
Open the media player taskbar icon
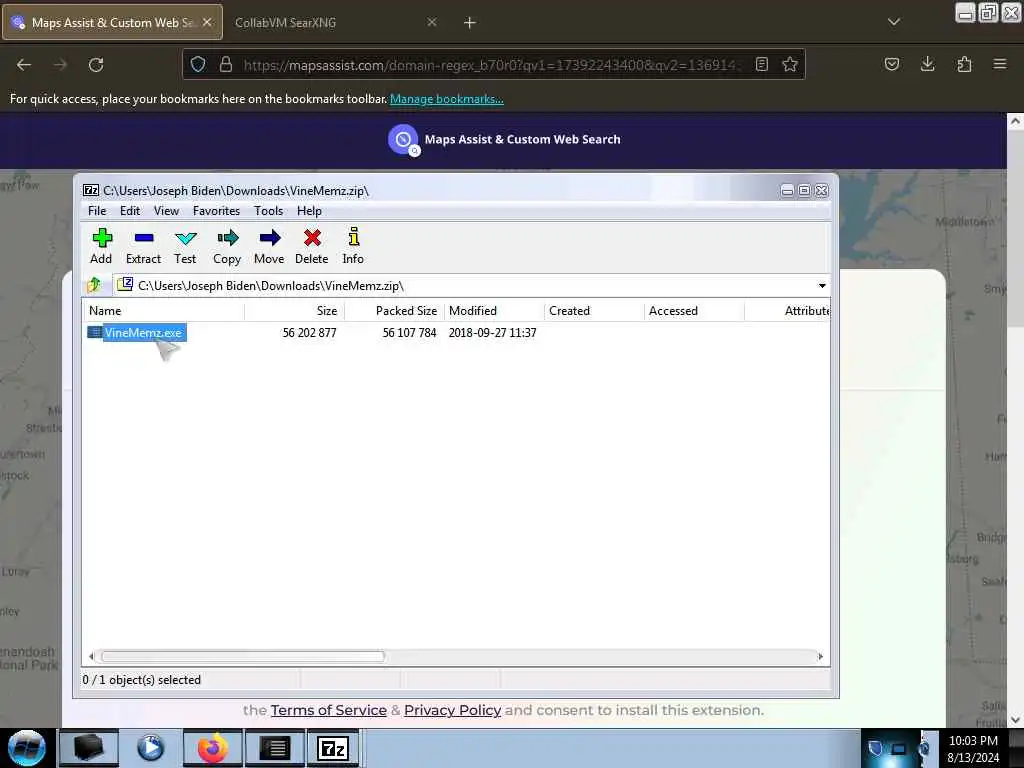[x=150, y=748]
